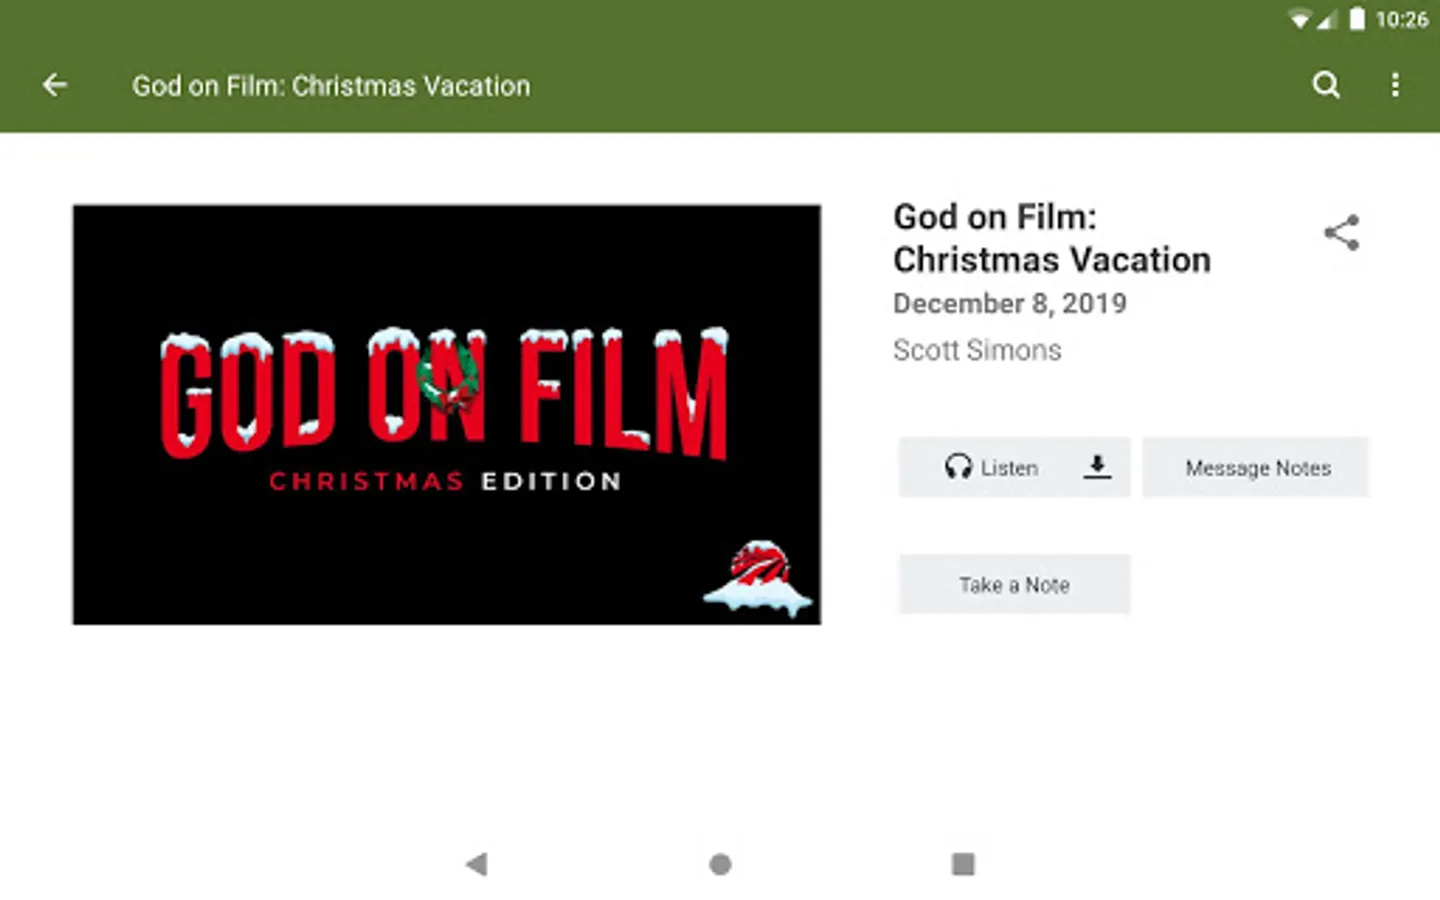
Task: Tap the status bar clock 10:26
Action: pos(1402,19)
